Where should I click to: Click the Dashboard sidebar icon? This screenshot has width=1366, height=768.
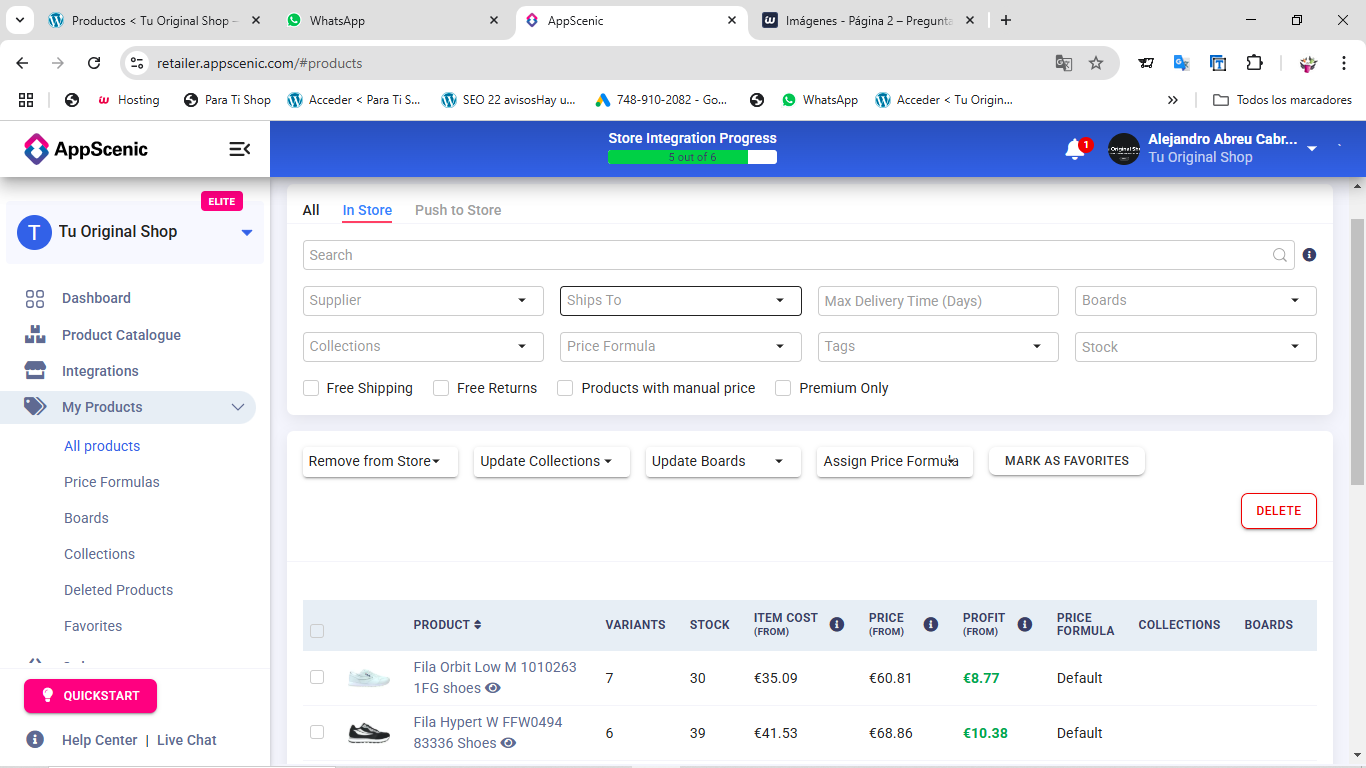coord(35,298)
